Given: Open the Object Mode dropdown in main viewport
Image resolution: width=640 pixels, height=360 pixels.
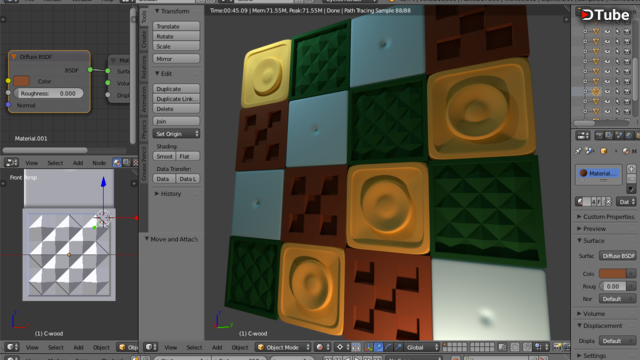Looking at the screenshot, I should 283,347.
